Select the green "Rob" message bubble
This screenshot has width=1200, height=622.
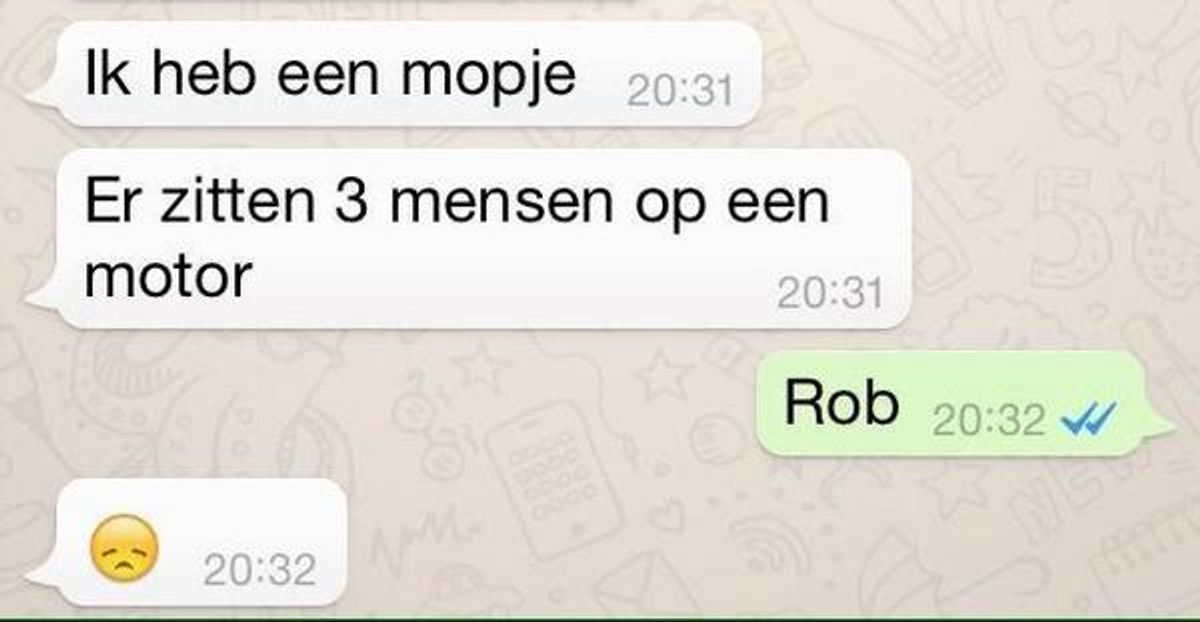pyautogui.click(x=962, y=404)
